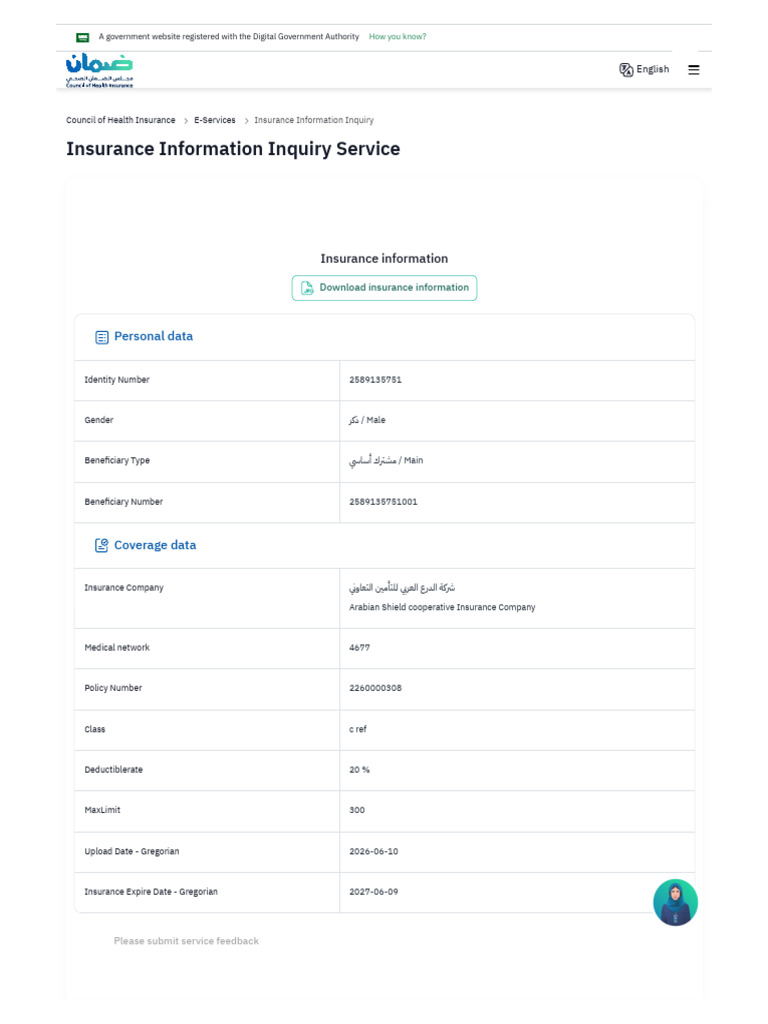This screenshot has height=1024, width=768.
Task: Click the Identity Number label
Action: (117, 380)
